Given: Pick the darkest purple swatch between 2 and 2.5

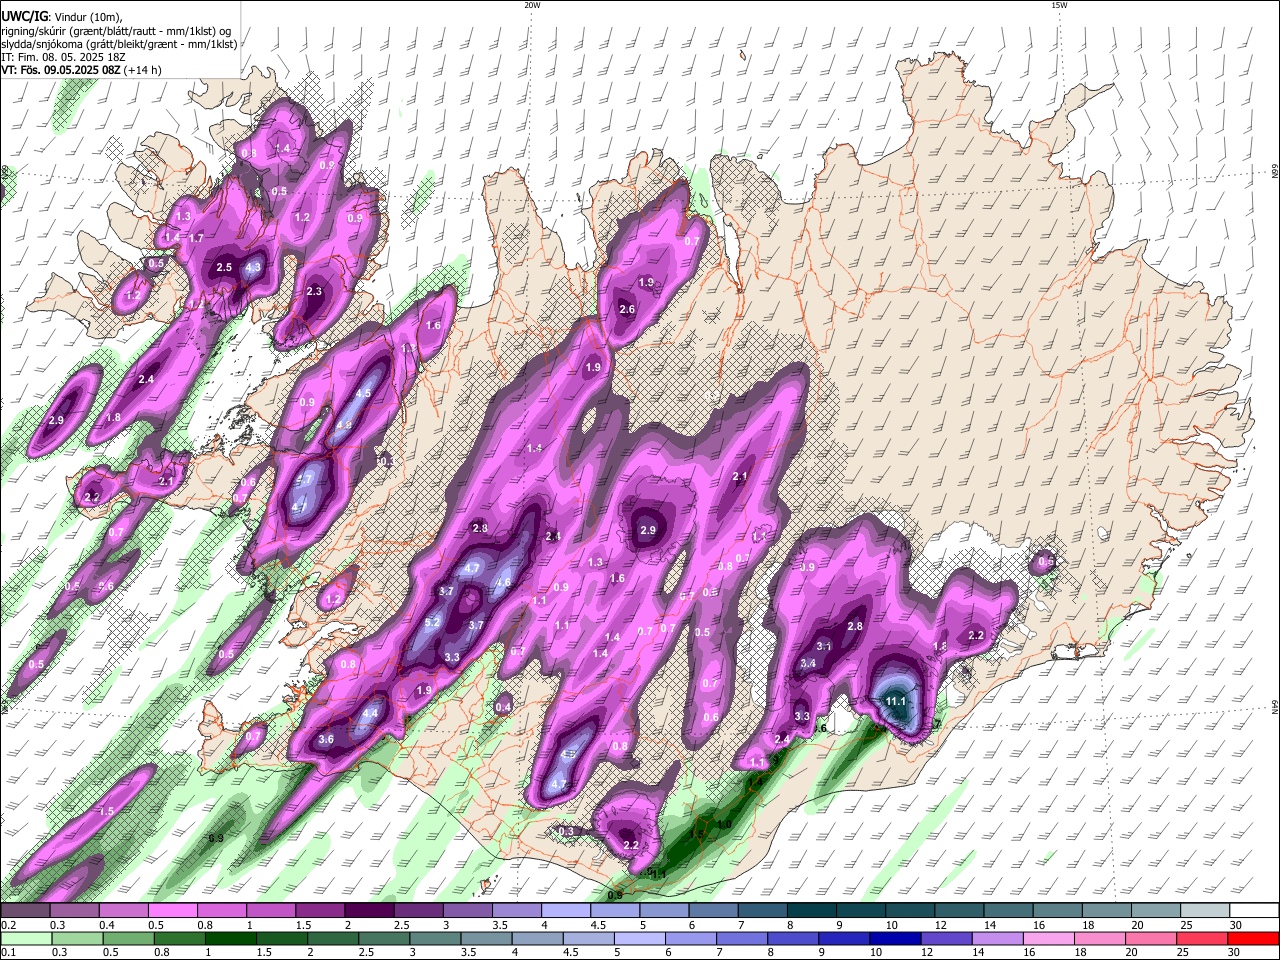Looking at the screenshot, I should pos(369,911).
